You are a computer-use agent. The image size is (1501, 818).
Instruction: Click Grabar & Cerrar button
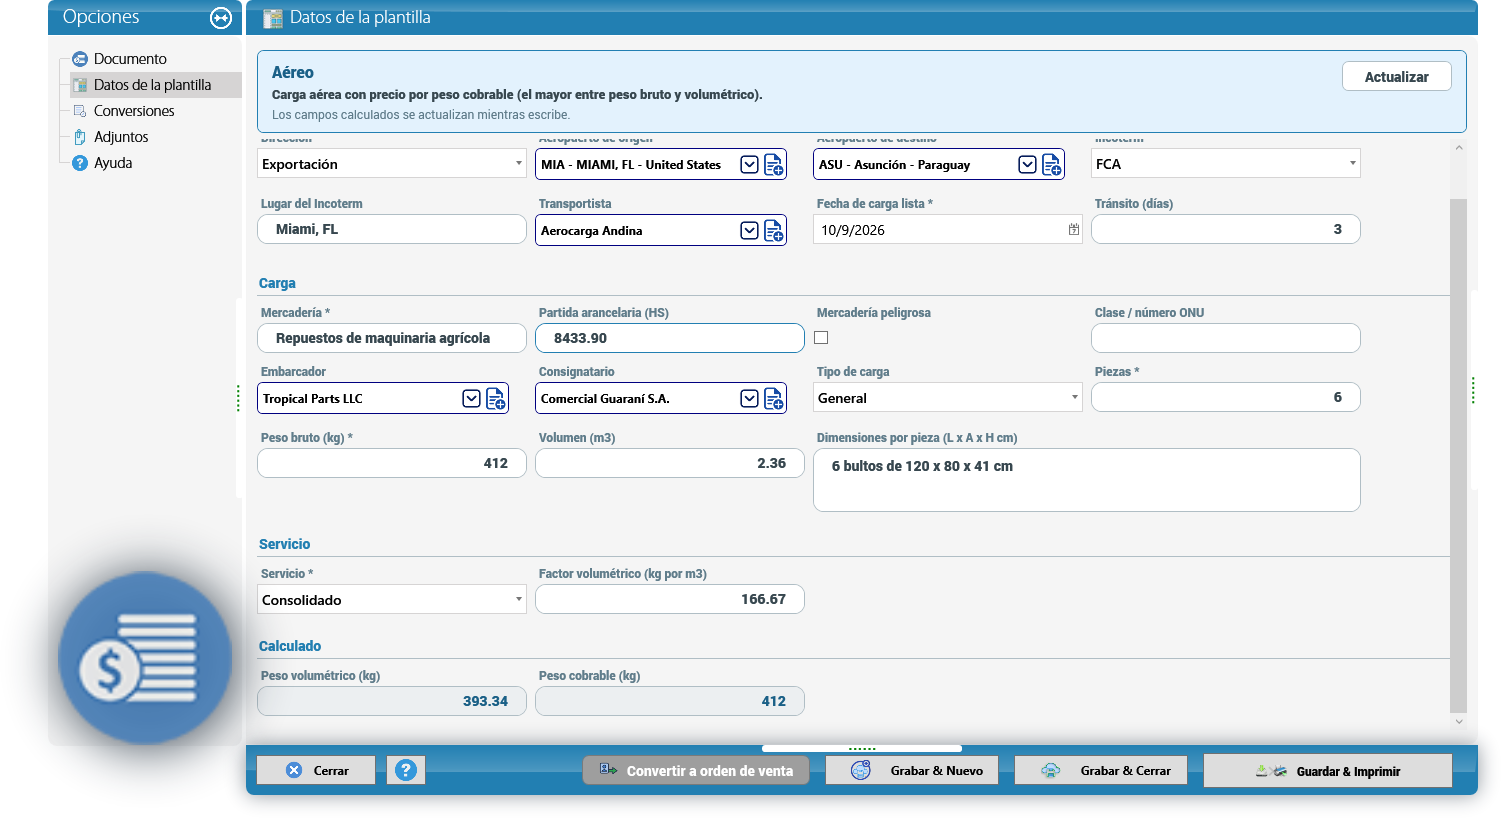pyautogui.click(x=1101, y=770)
